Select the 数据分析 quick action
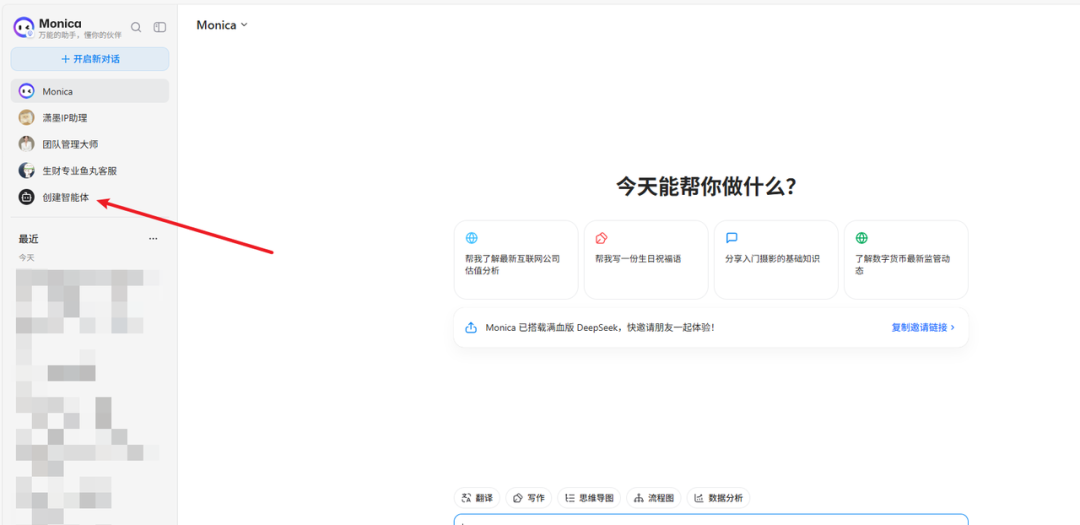This screenshot has height=525, width=1080. tap(718, 498)
